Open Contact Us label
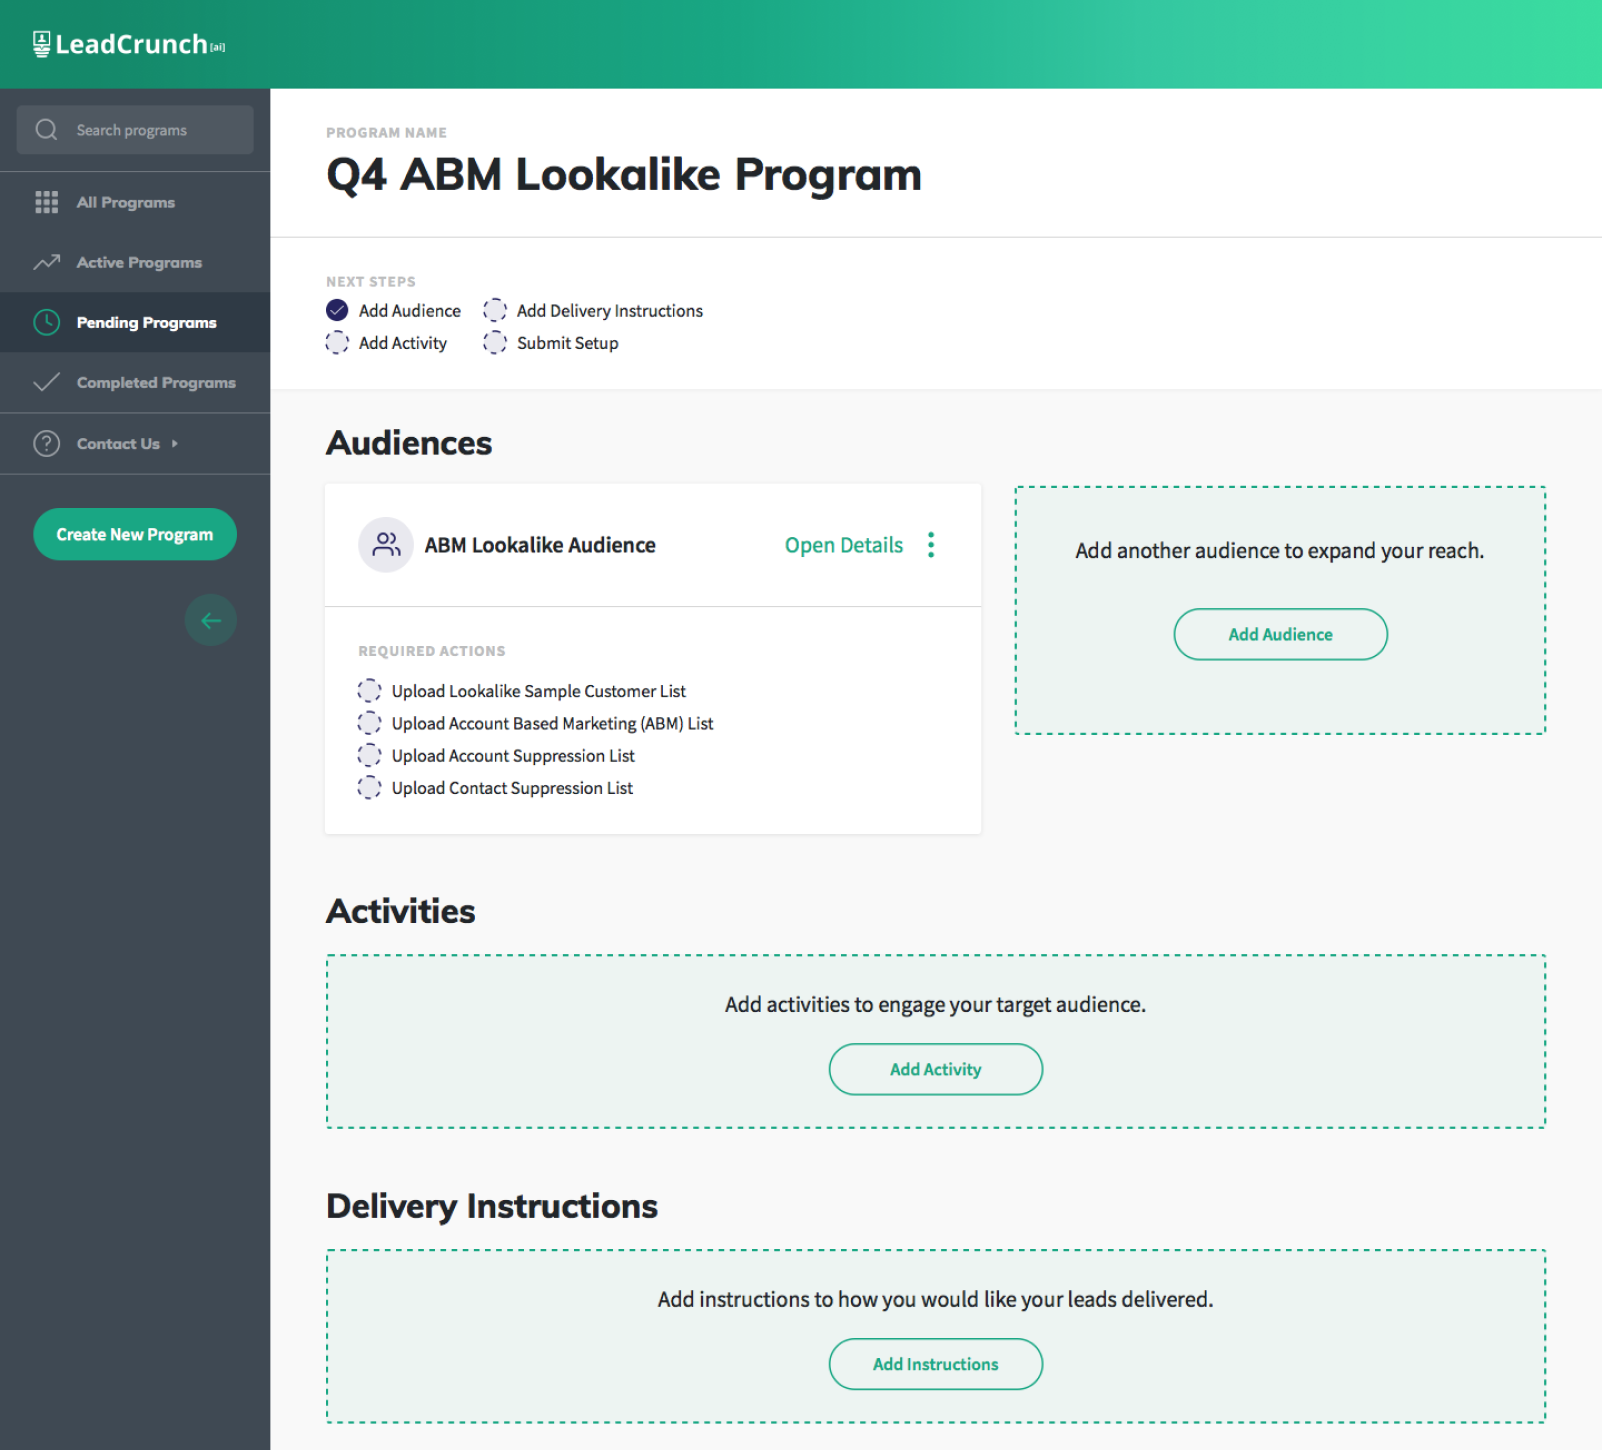This screenshot has width=1602, height=1450. point(118,444)
